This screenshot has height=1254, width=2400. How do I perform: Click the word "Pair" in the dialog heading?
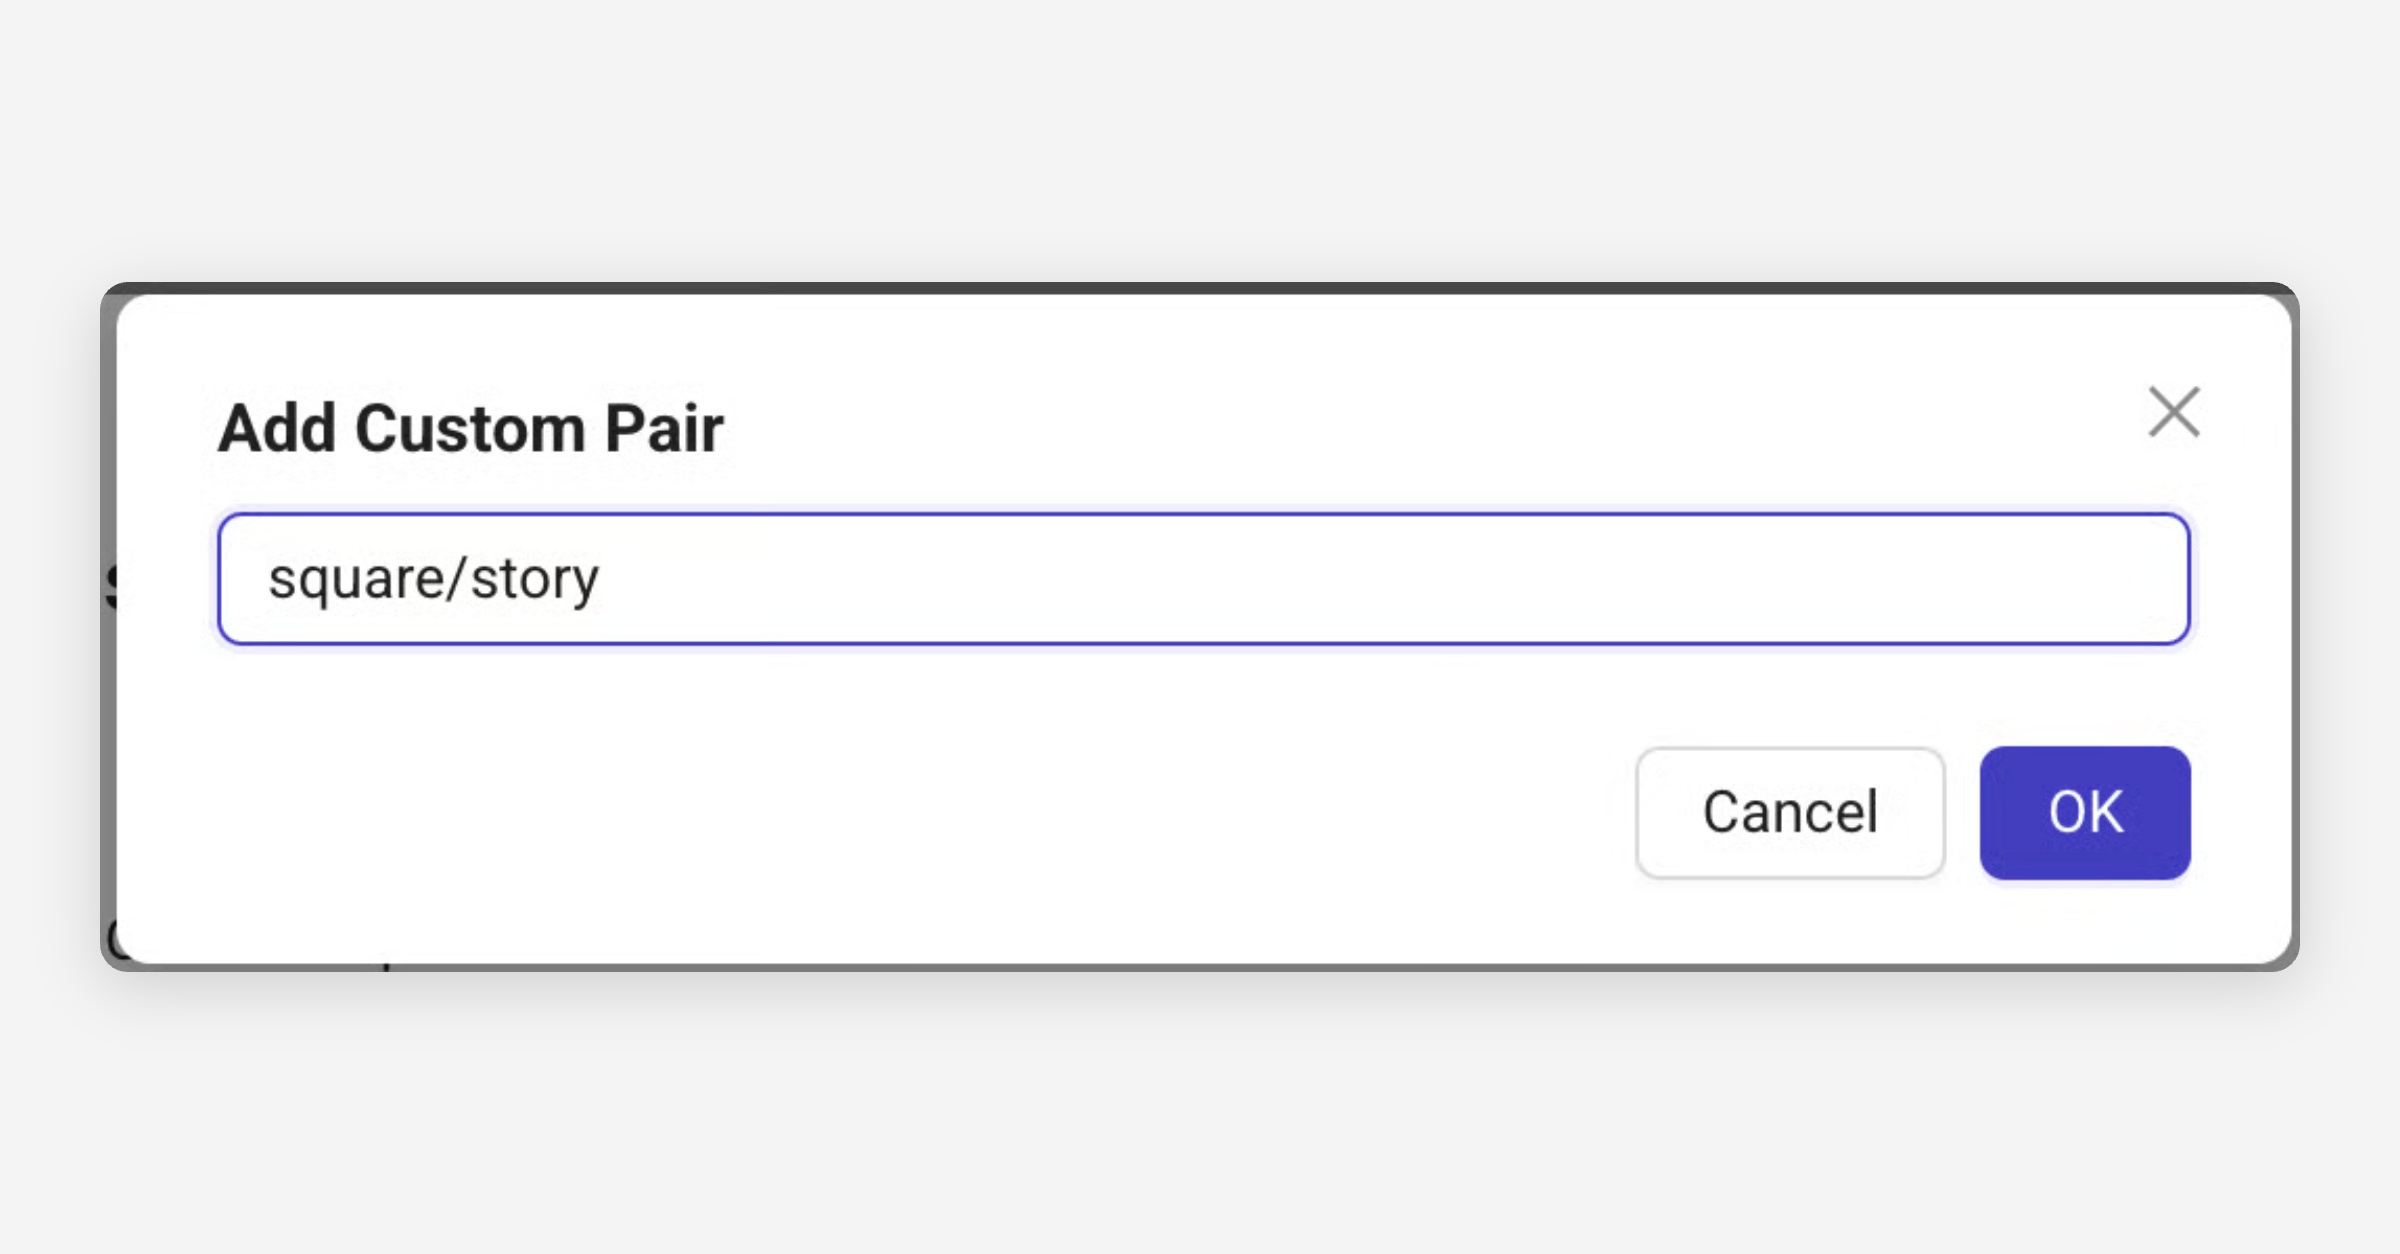pyautogui.click(x=663, y=428)
